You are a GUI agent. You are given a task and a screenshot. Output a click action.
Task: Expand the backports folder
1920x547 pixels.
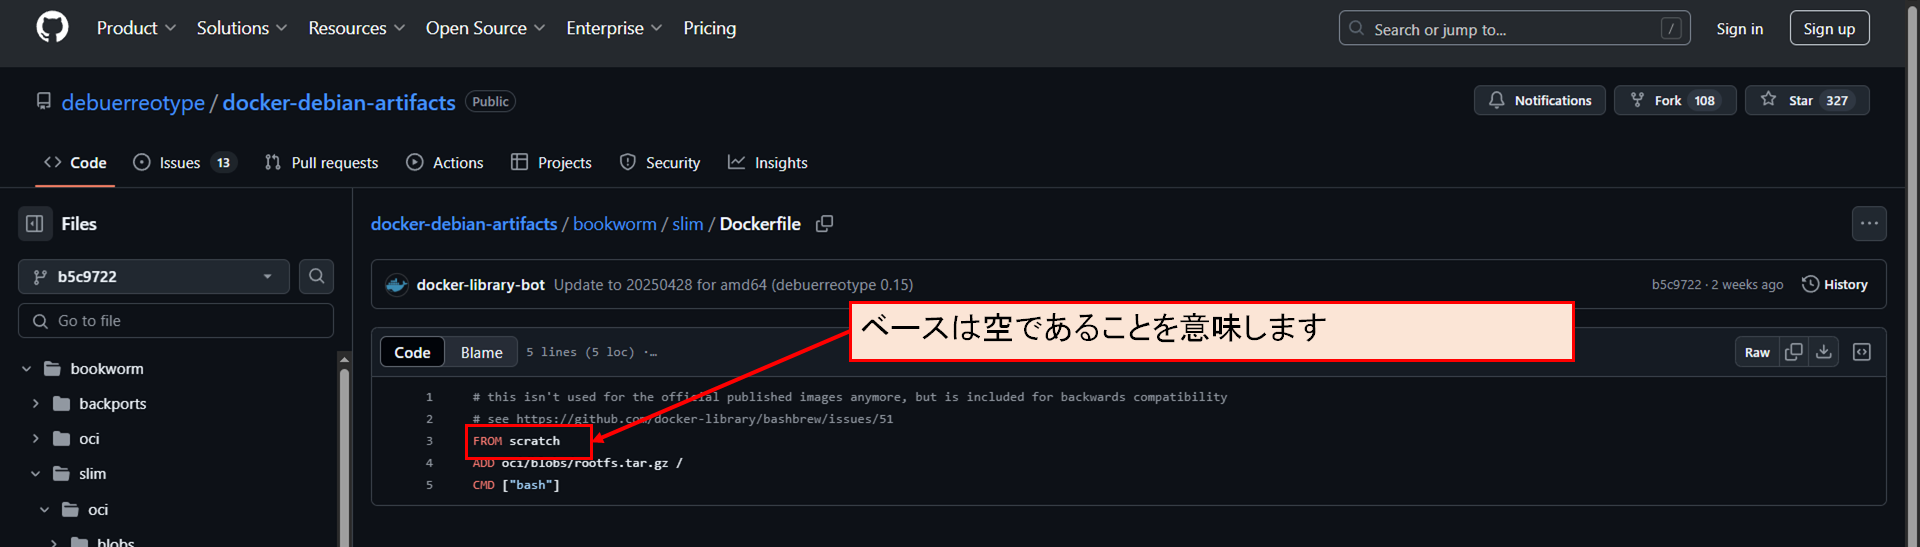coord(36,404)
